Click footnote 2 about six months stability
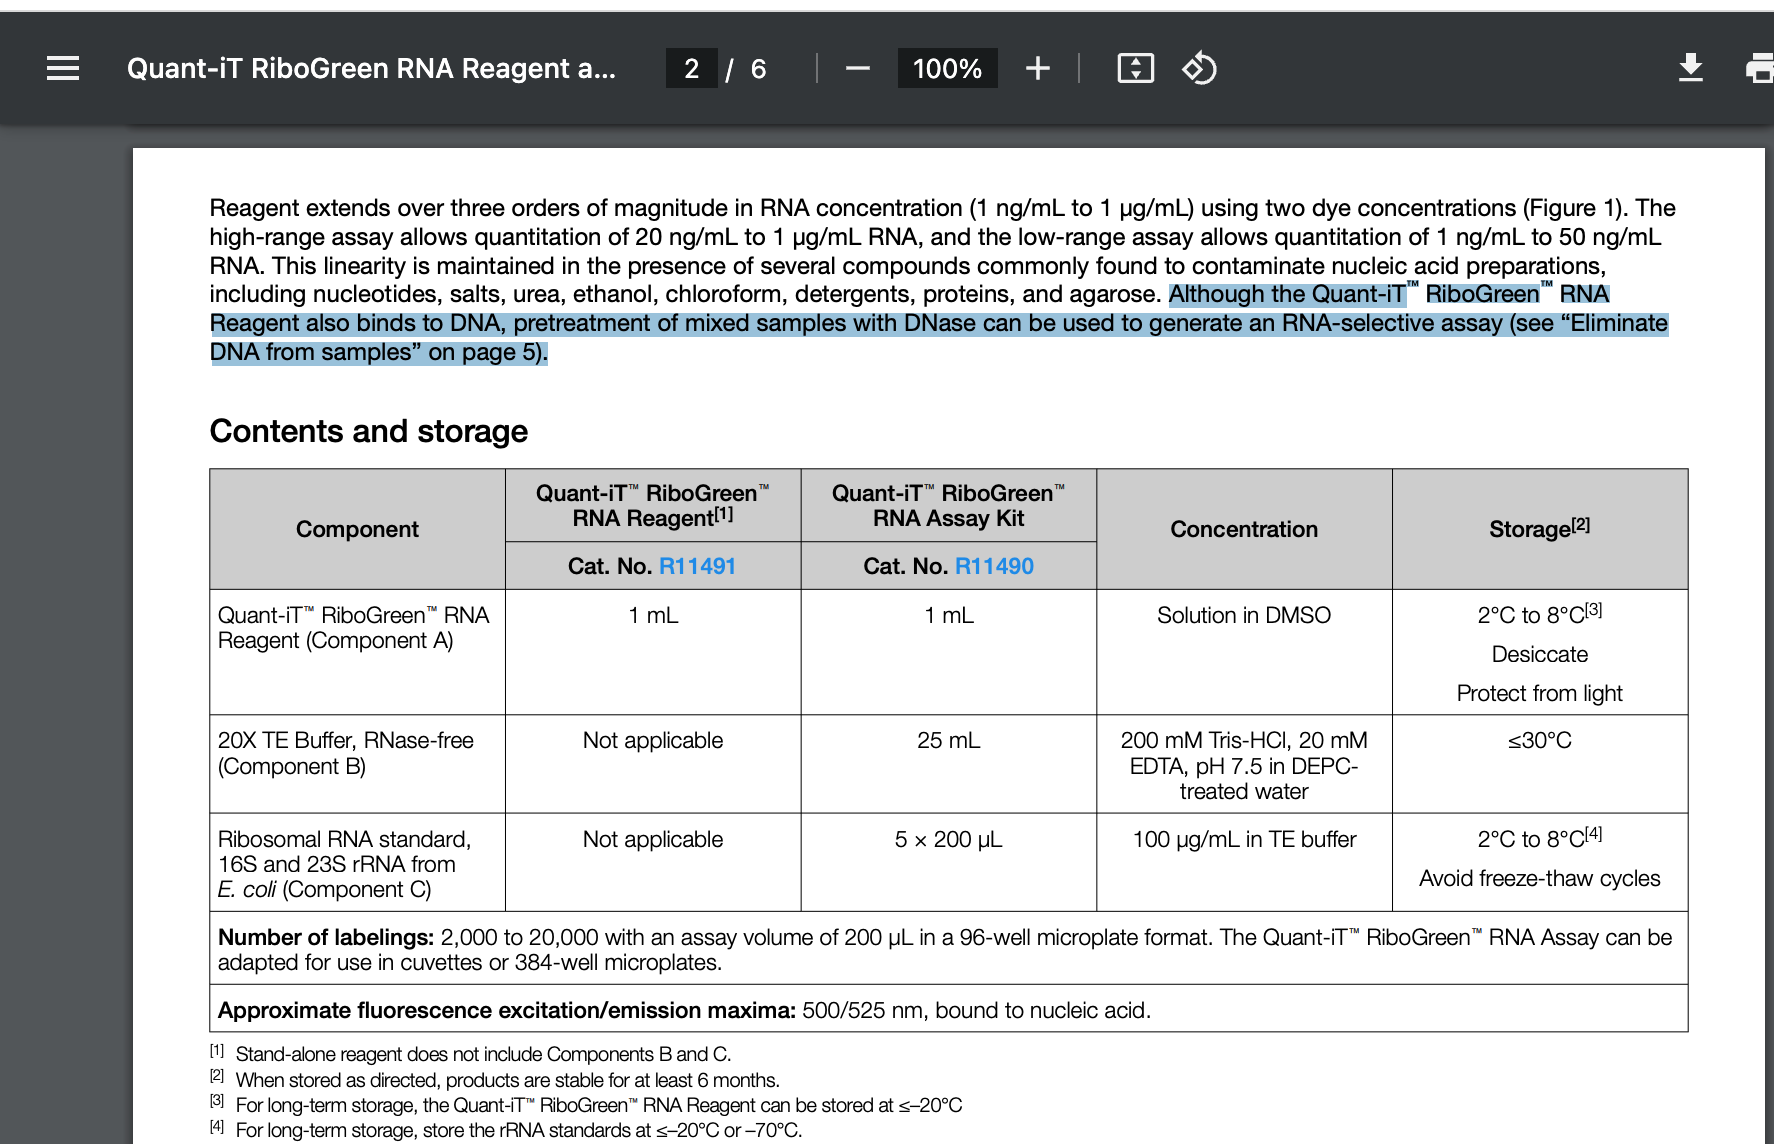This screenshot has width=1774, height=1144. (x=495, y=1080)
